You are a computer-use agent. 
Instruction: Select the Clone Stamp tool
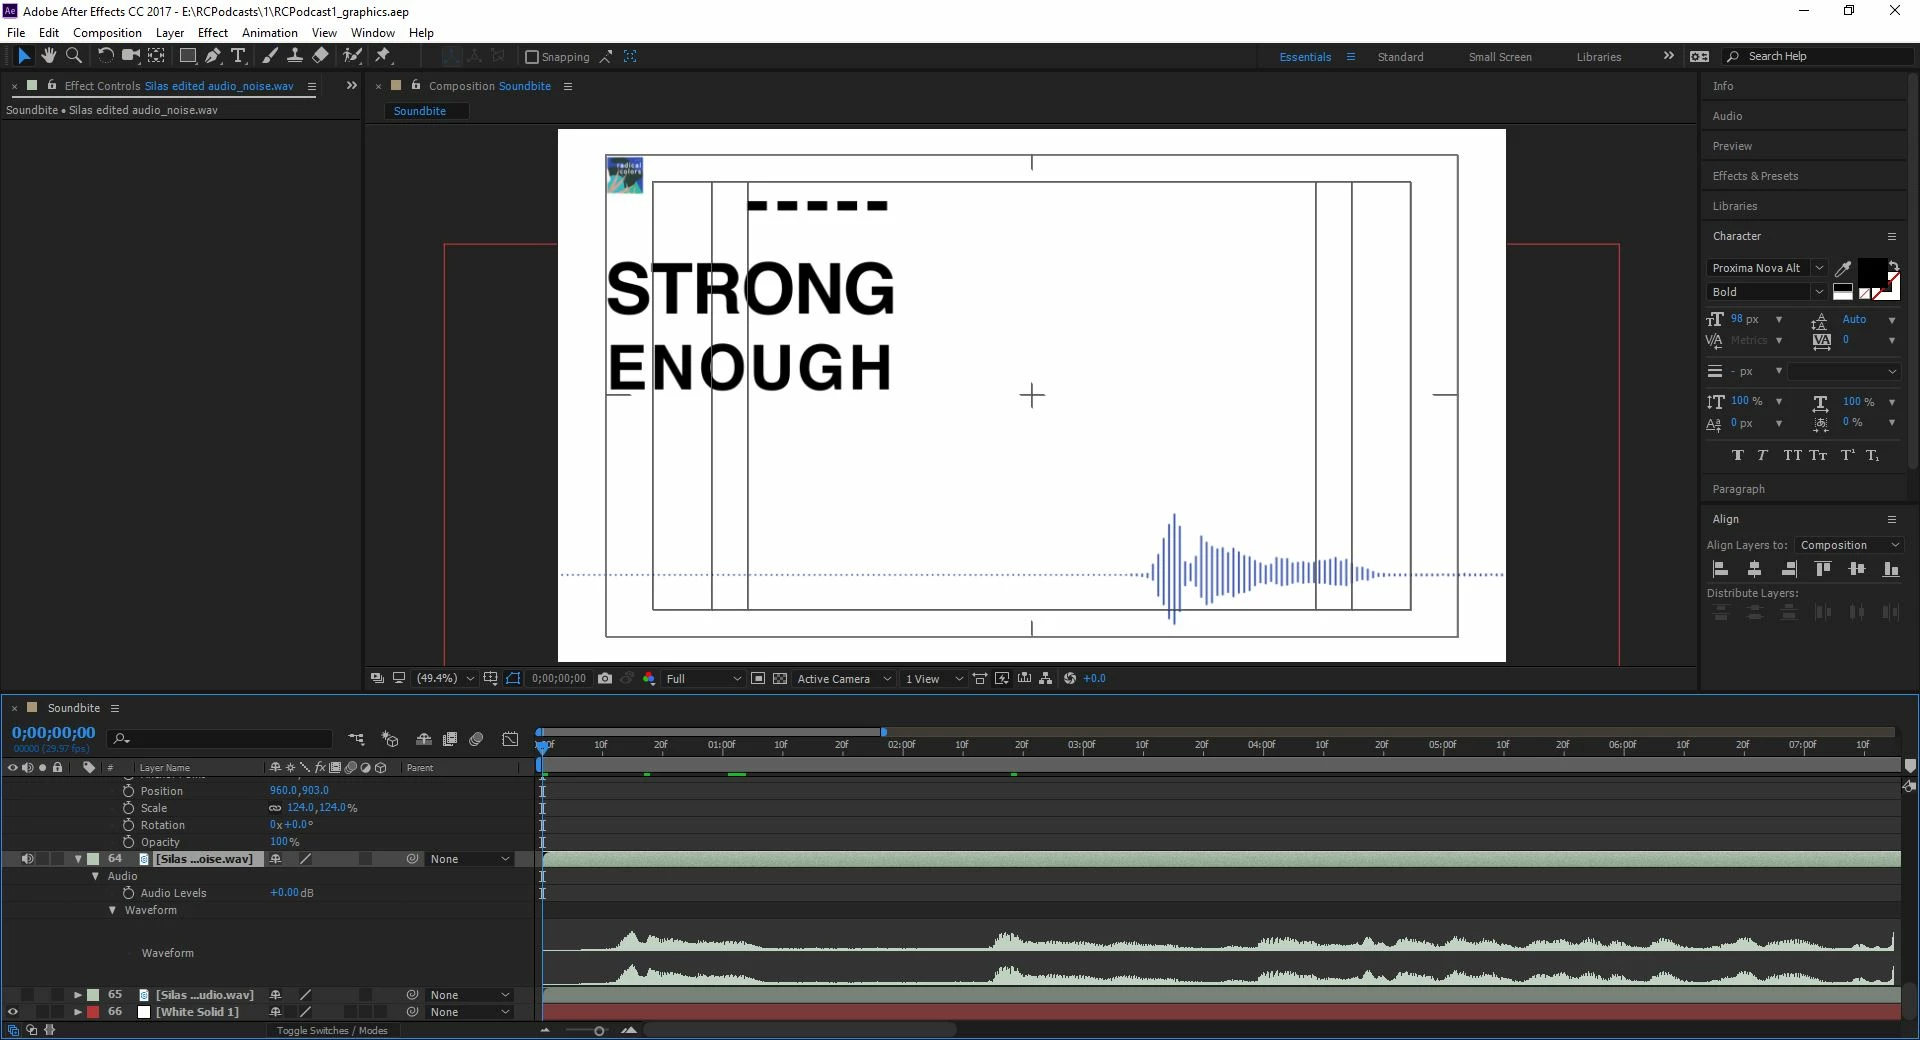[x=295, y=56]
